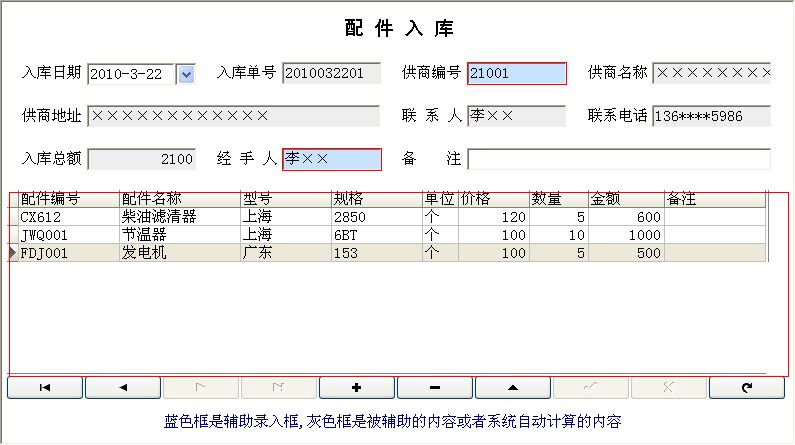
Task: Click the 备注 text field
Action: (x=618, y=159)
